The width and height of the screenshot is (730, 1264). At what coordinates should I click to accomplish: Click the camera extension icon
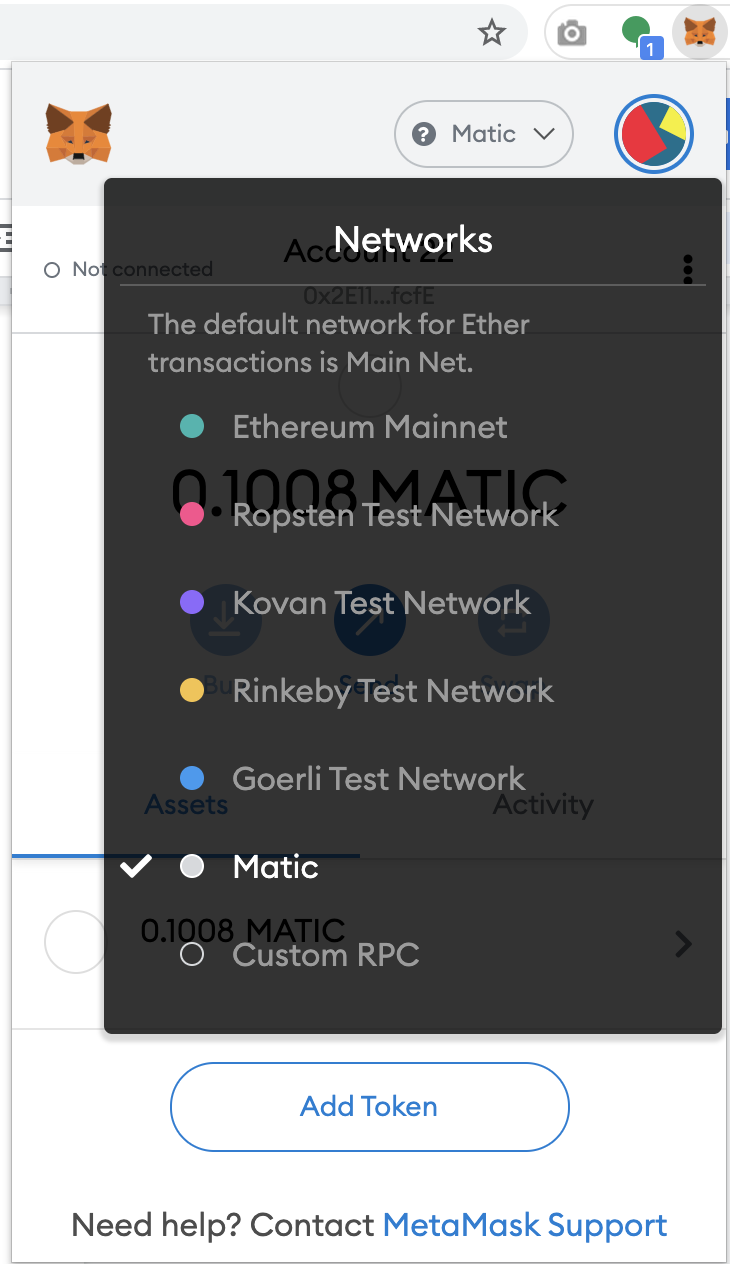click(x=572, y=34)
